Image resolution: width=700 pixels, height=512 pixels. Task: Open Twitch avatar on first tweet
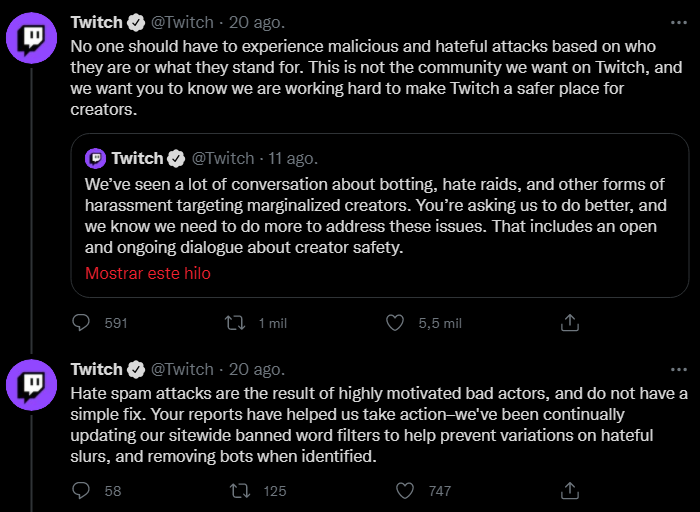(x=33, y=40)
